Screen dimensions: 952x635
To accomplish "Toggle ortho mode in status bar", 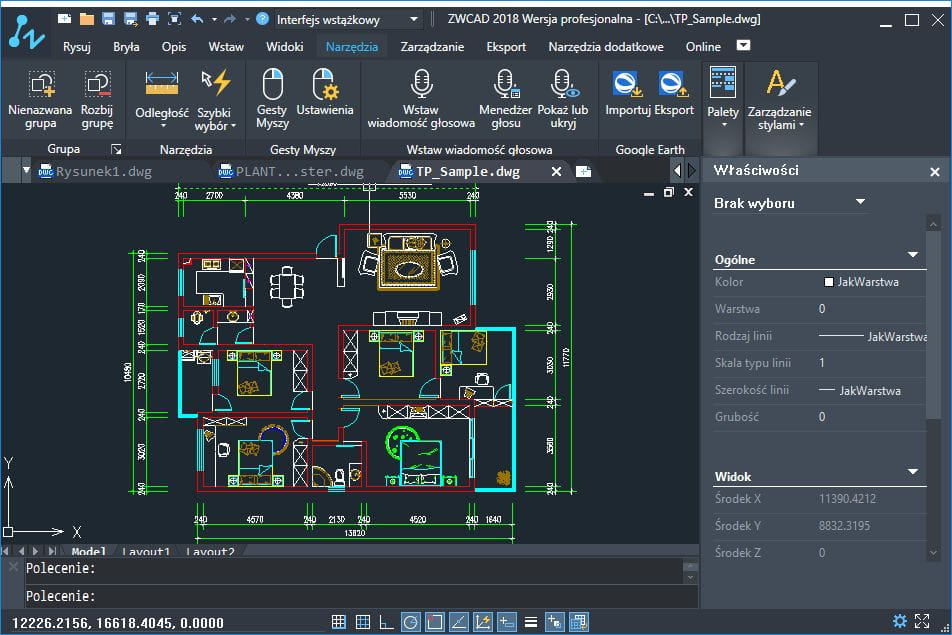I will click(x=387, y=622).
